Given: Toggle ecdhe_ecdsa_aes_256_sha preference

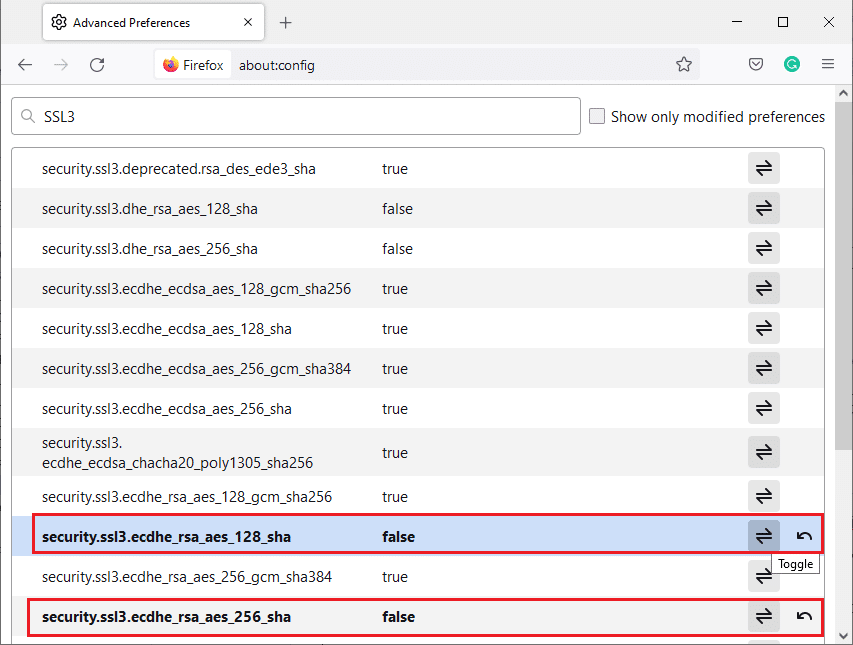Looking at the screenshot, I should tap(764, 408).
